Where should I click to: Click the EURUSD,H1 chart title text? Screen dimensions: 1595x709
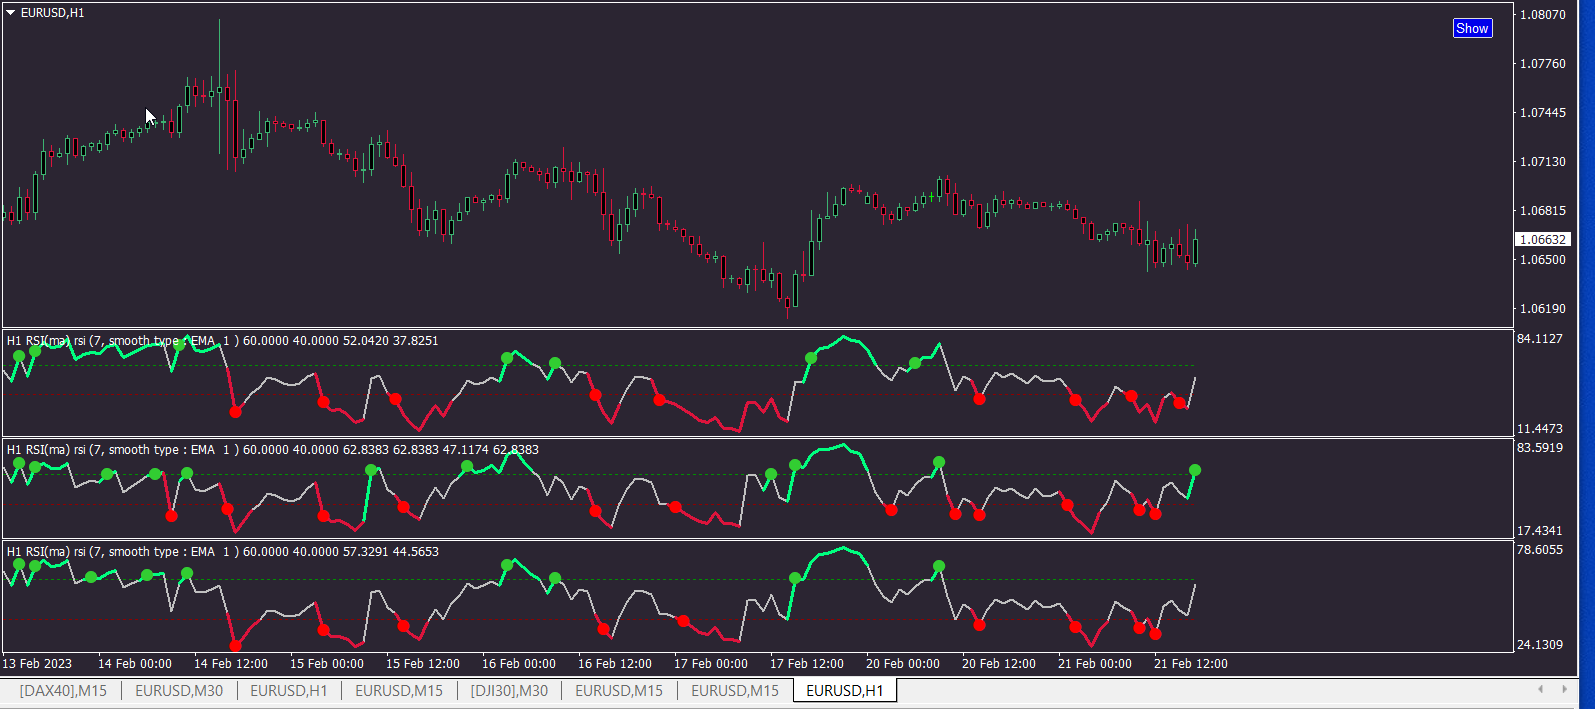pos(53,13)
